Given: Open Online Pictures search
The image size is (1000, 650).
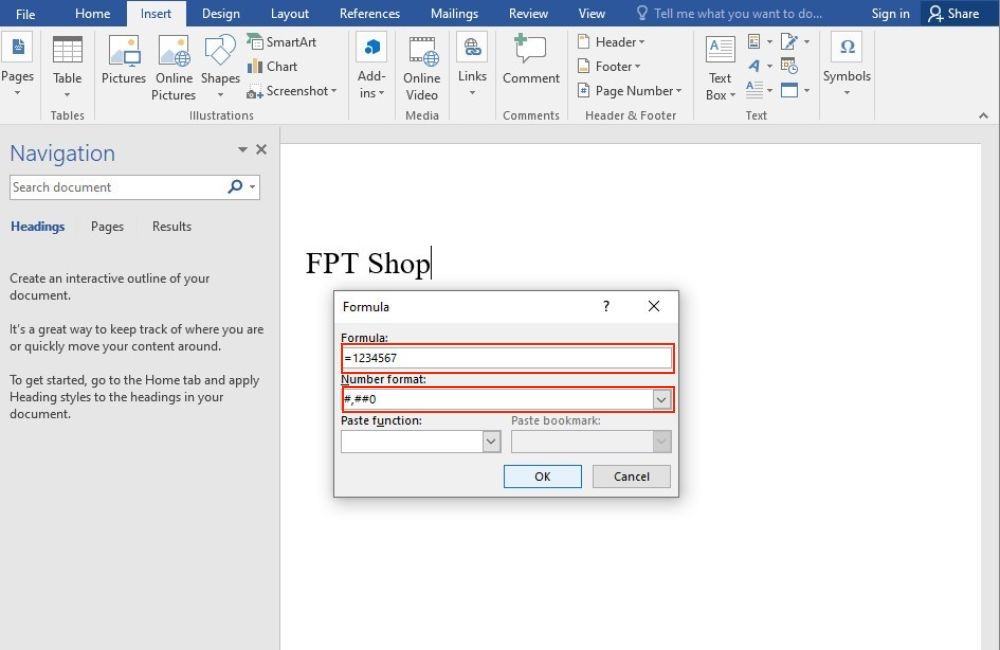Looking at the screenshot, I should 173,67.
